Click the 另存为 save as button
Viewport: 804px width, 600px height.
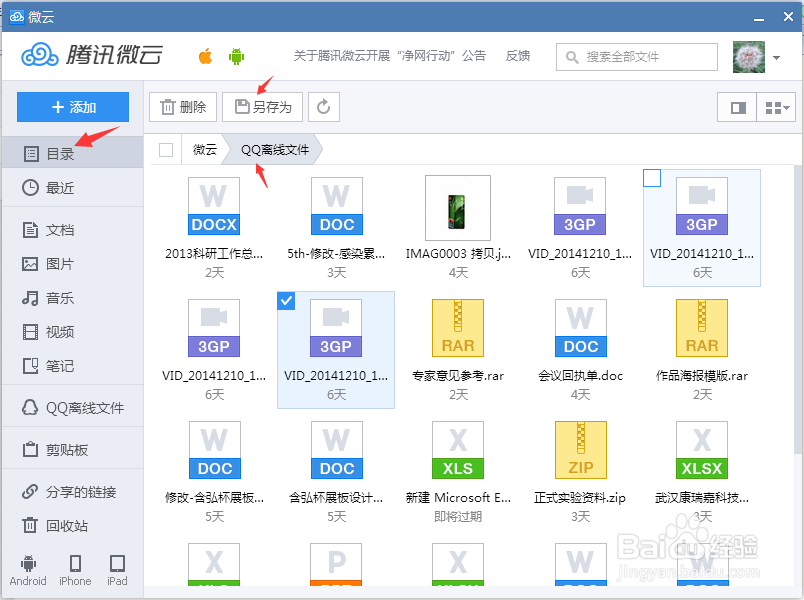coord(263,107)
